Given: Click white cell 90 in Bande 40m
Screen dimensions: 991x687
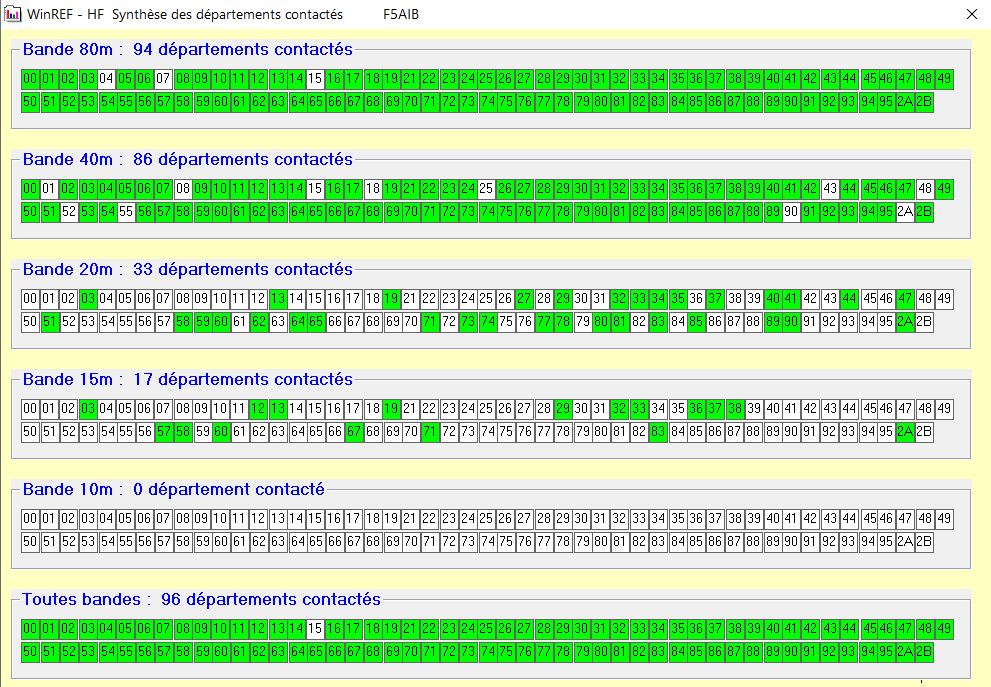Looking at the screenshot, I should pyautogui.click(x=791, y=211).
